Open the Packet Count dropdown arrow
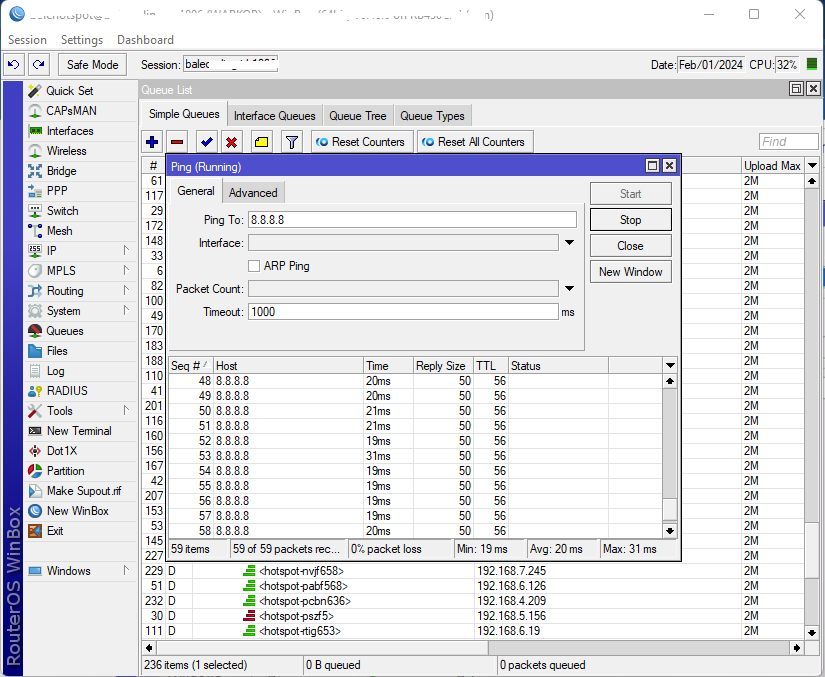 click(x=569, y=289)
